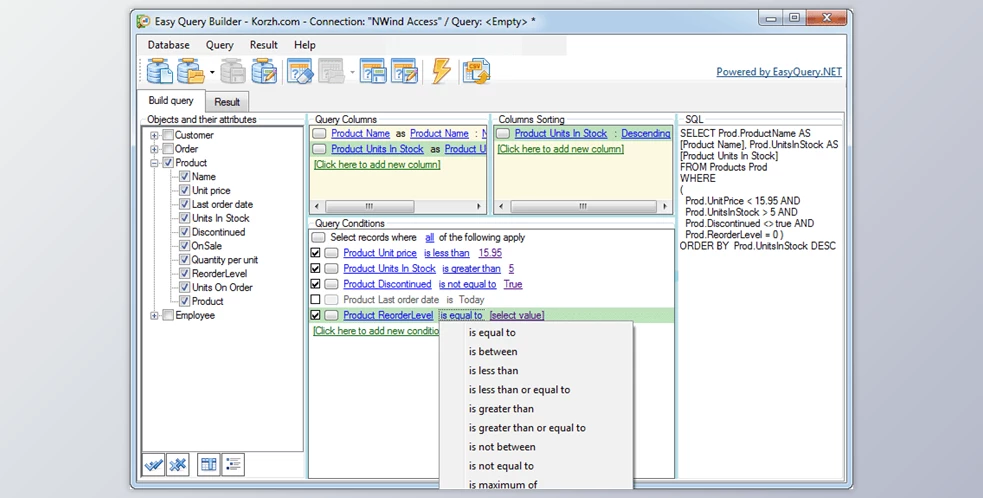Uncheck the Units In Stock condition checkbox

(315, 269)
